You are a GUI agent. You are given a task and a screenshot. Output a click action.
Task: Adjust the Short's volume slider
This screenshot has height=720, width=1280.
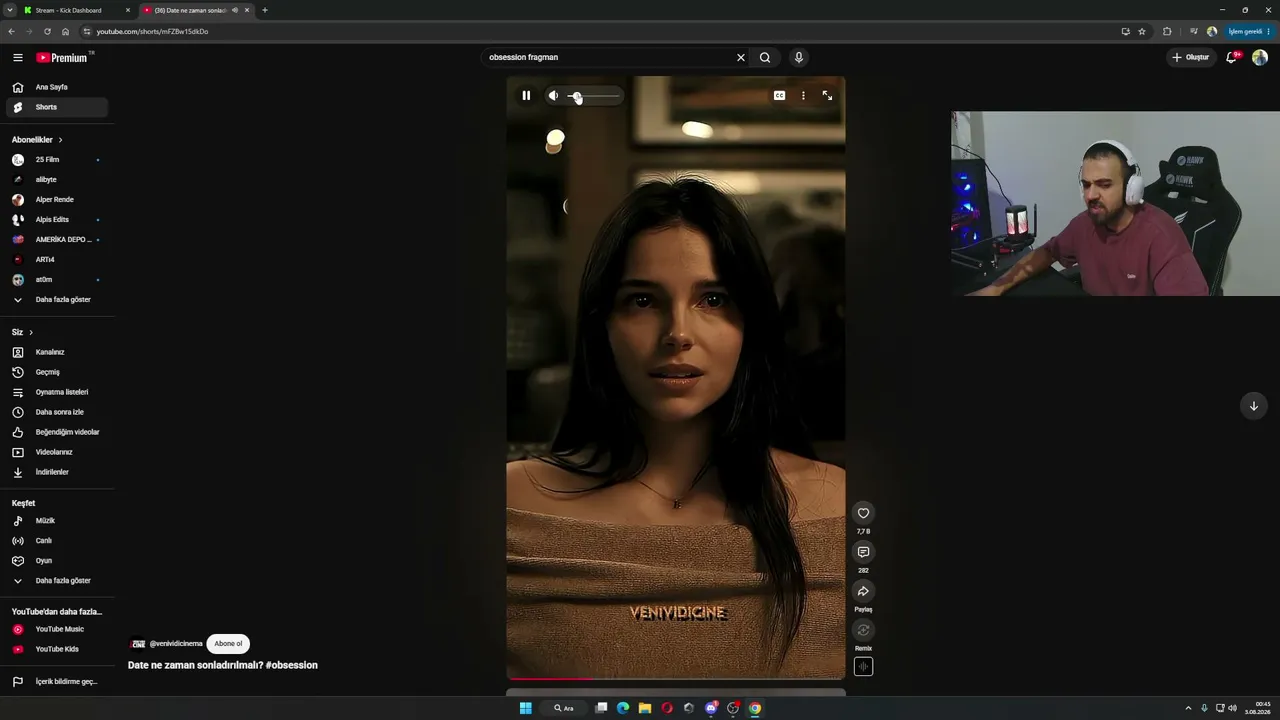[594, 96]
